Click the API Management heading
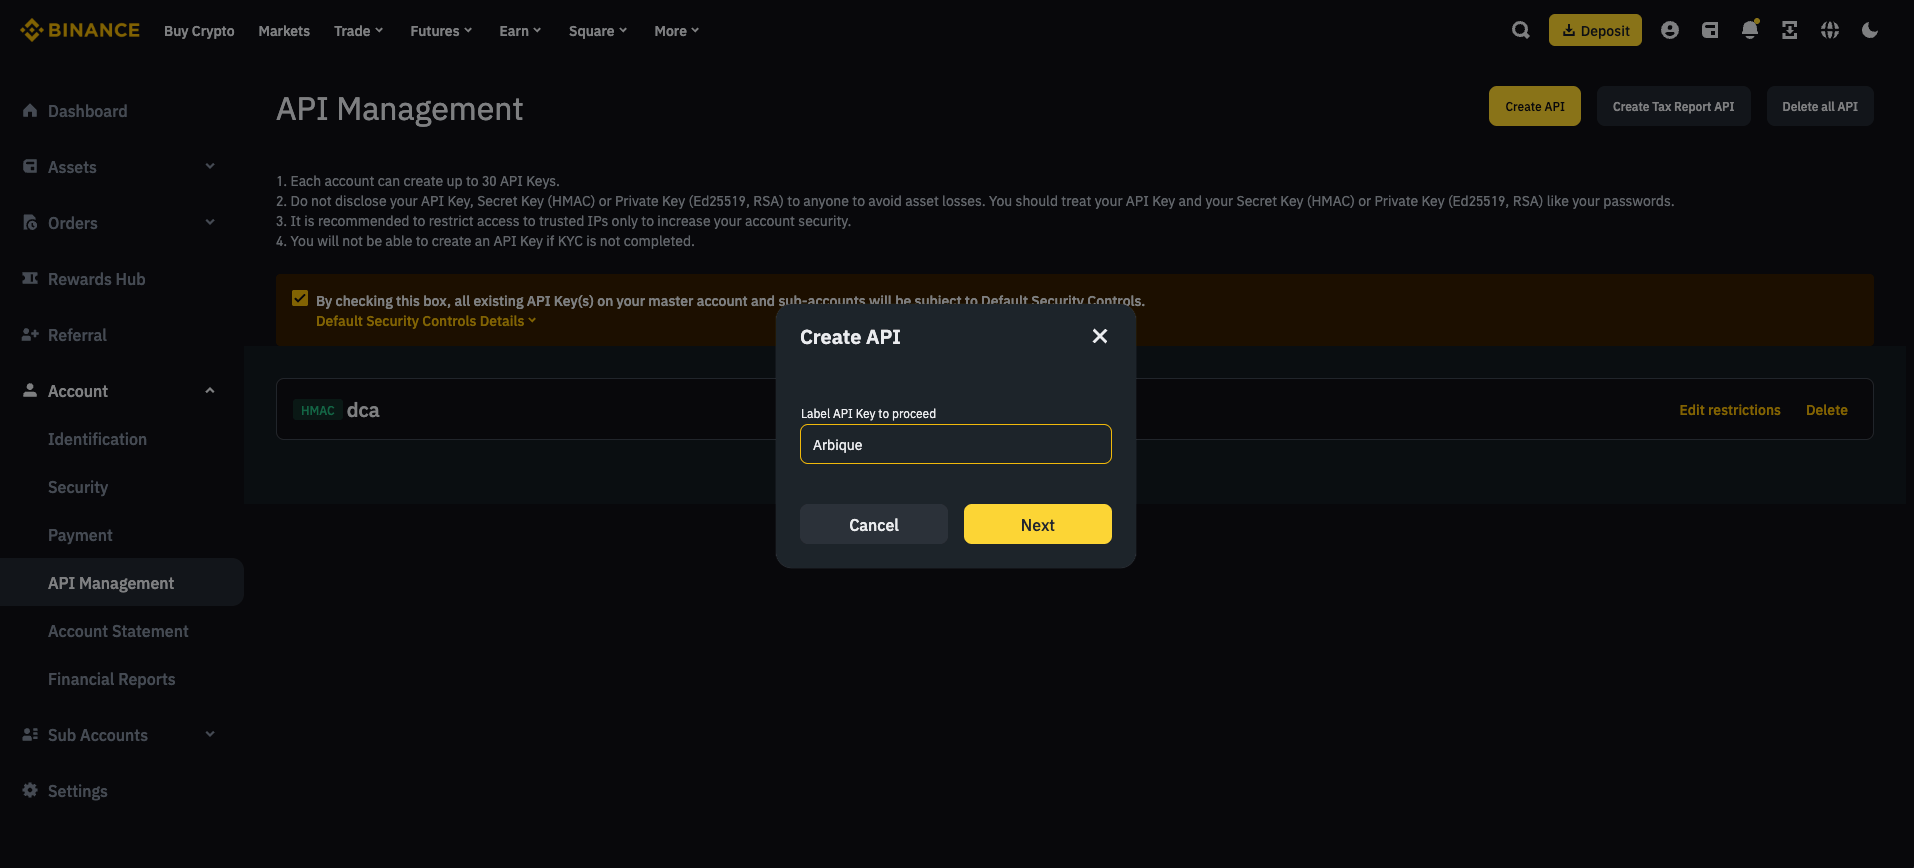This screenshot has height=868, width=1914. (399, 109)
